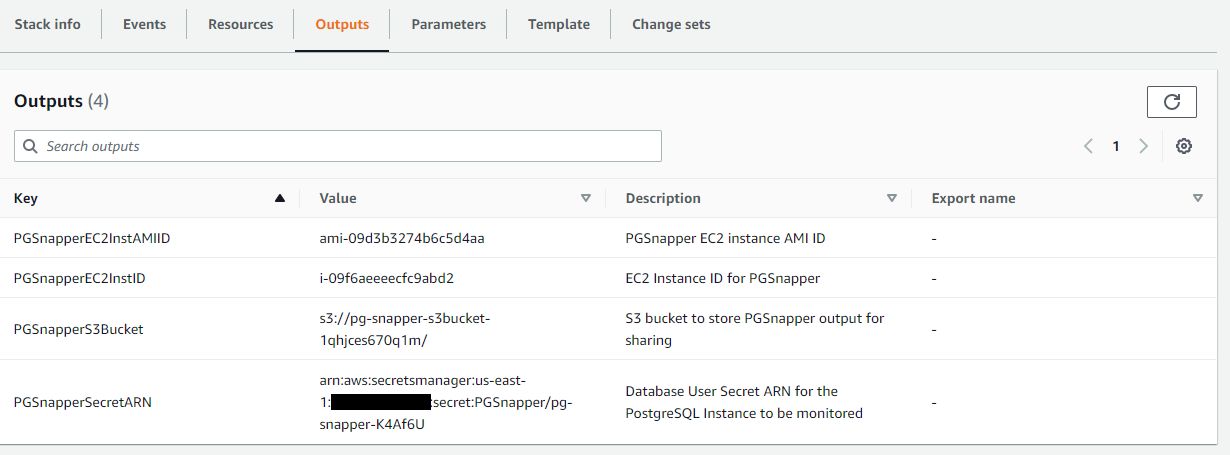Open the outputs preferences gear icon
The width and height of the screenshot is (1230, 455).
coord(1184,146)
